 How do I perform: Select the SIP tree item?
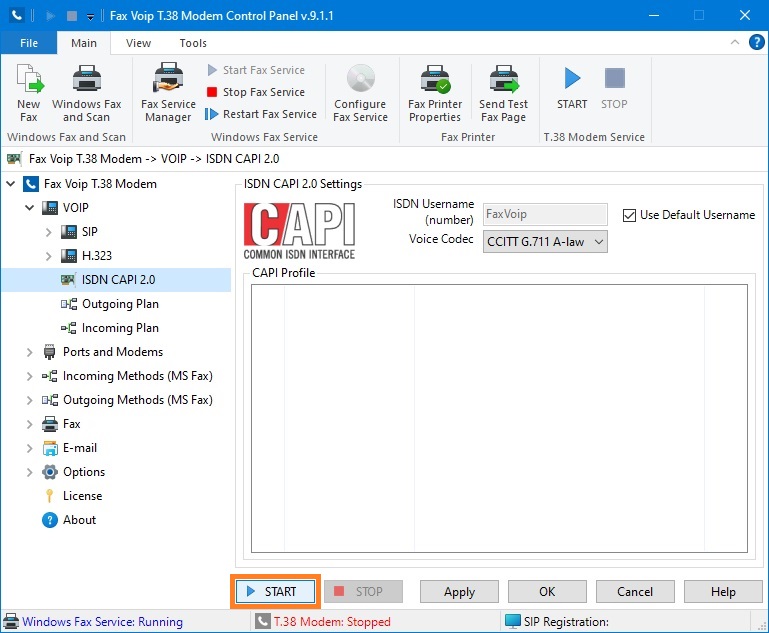pos(90,232)
